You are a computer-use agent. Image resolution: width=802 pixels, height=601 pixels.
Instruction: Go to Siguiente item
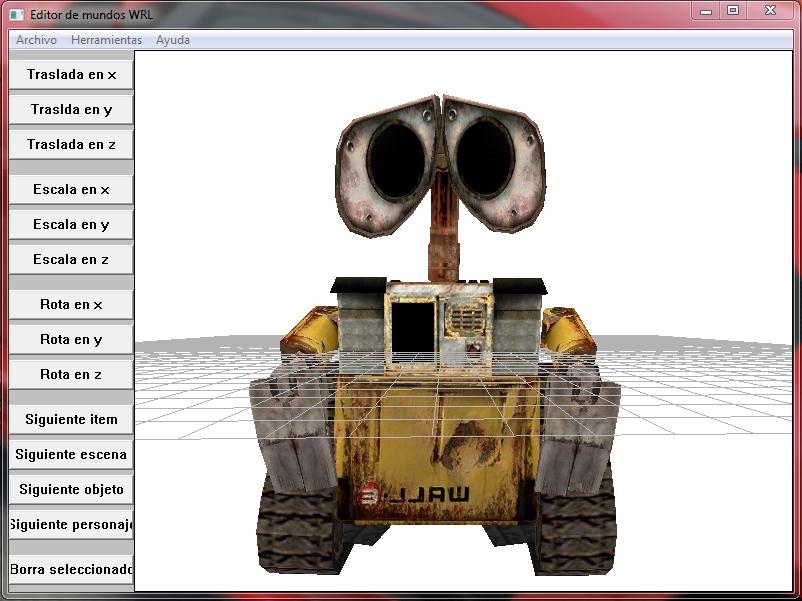72,420
